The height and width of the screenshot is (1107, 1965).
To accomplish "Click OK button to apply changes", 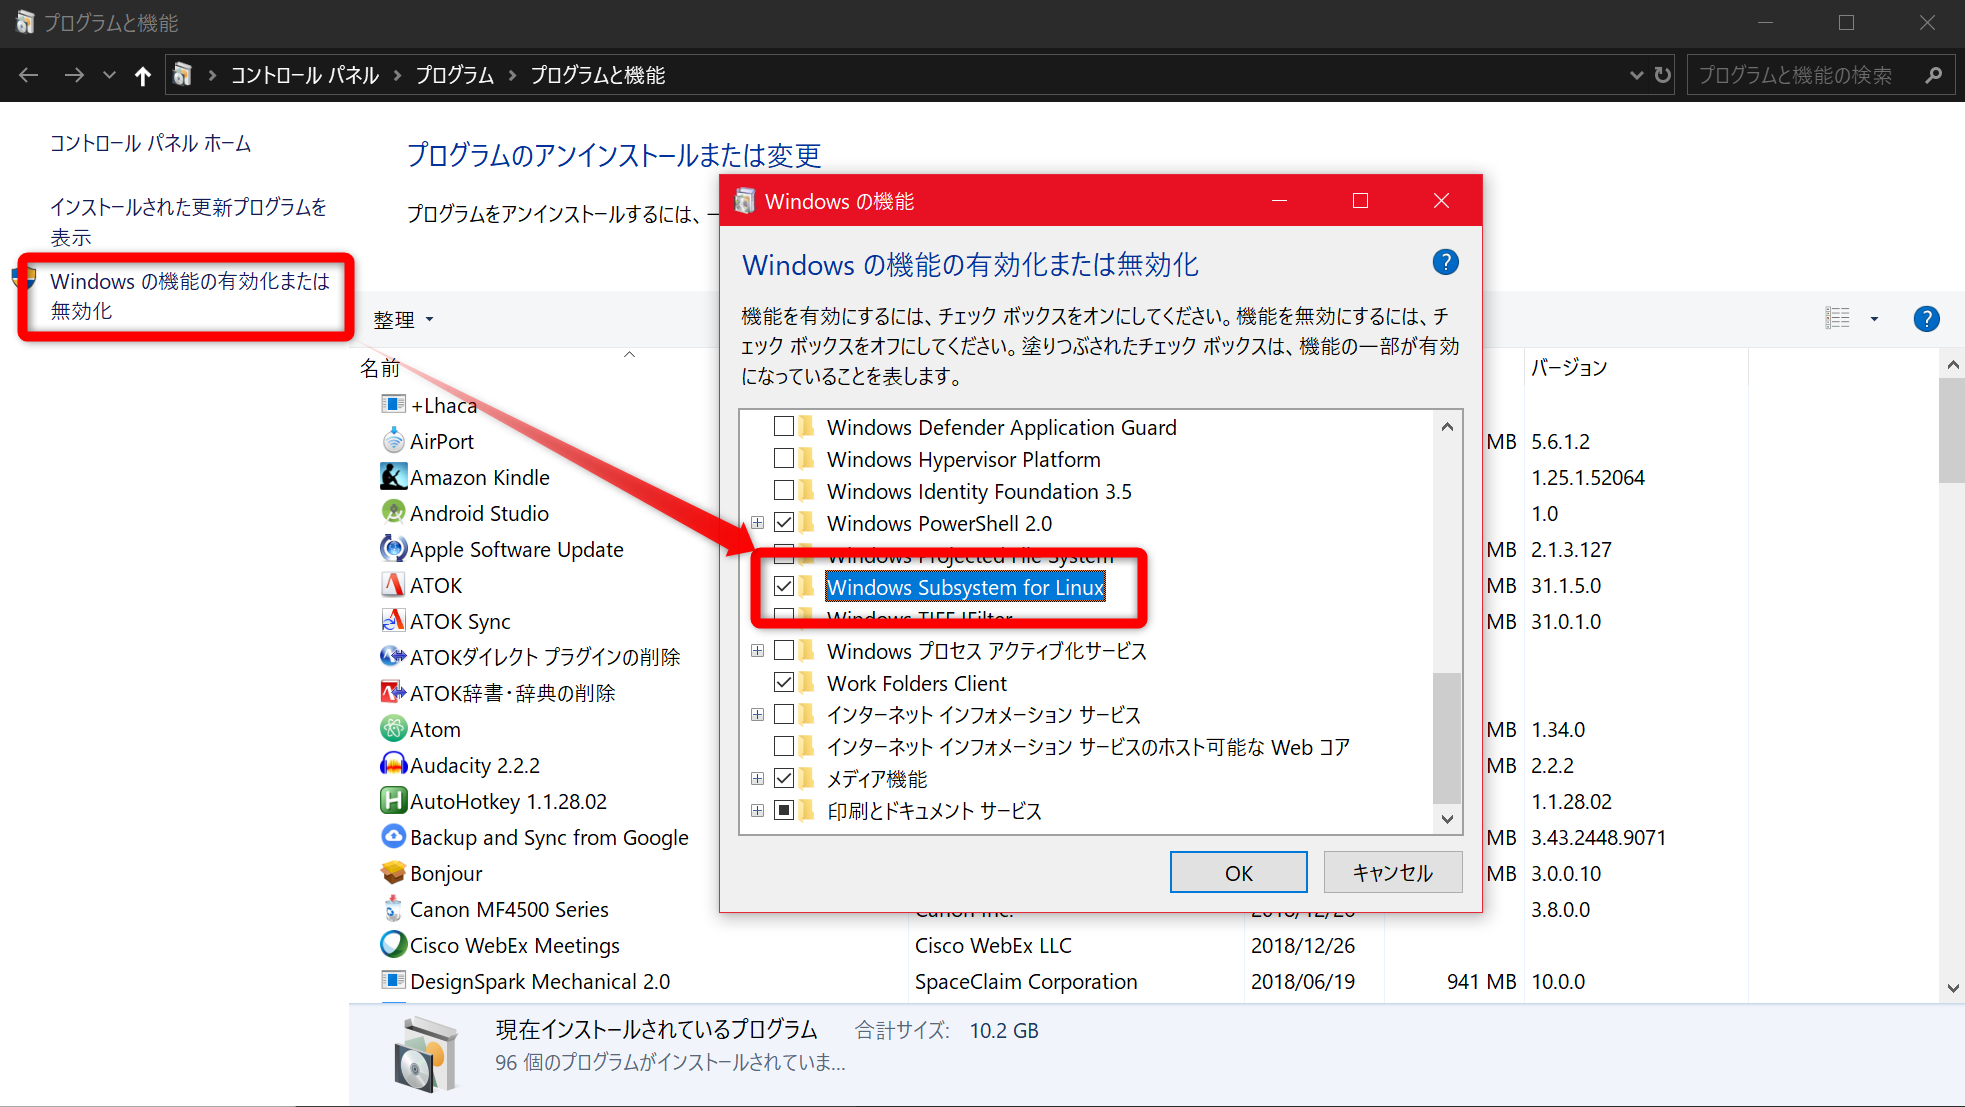I will tap(1238, 872).
